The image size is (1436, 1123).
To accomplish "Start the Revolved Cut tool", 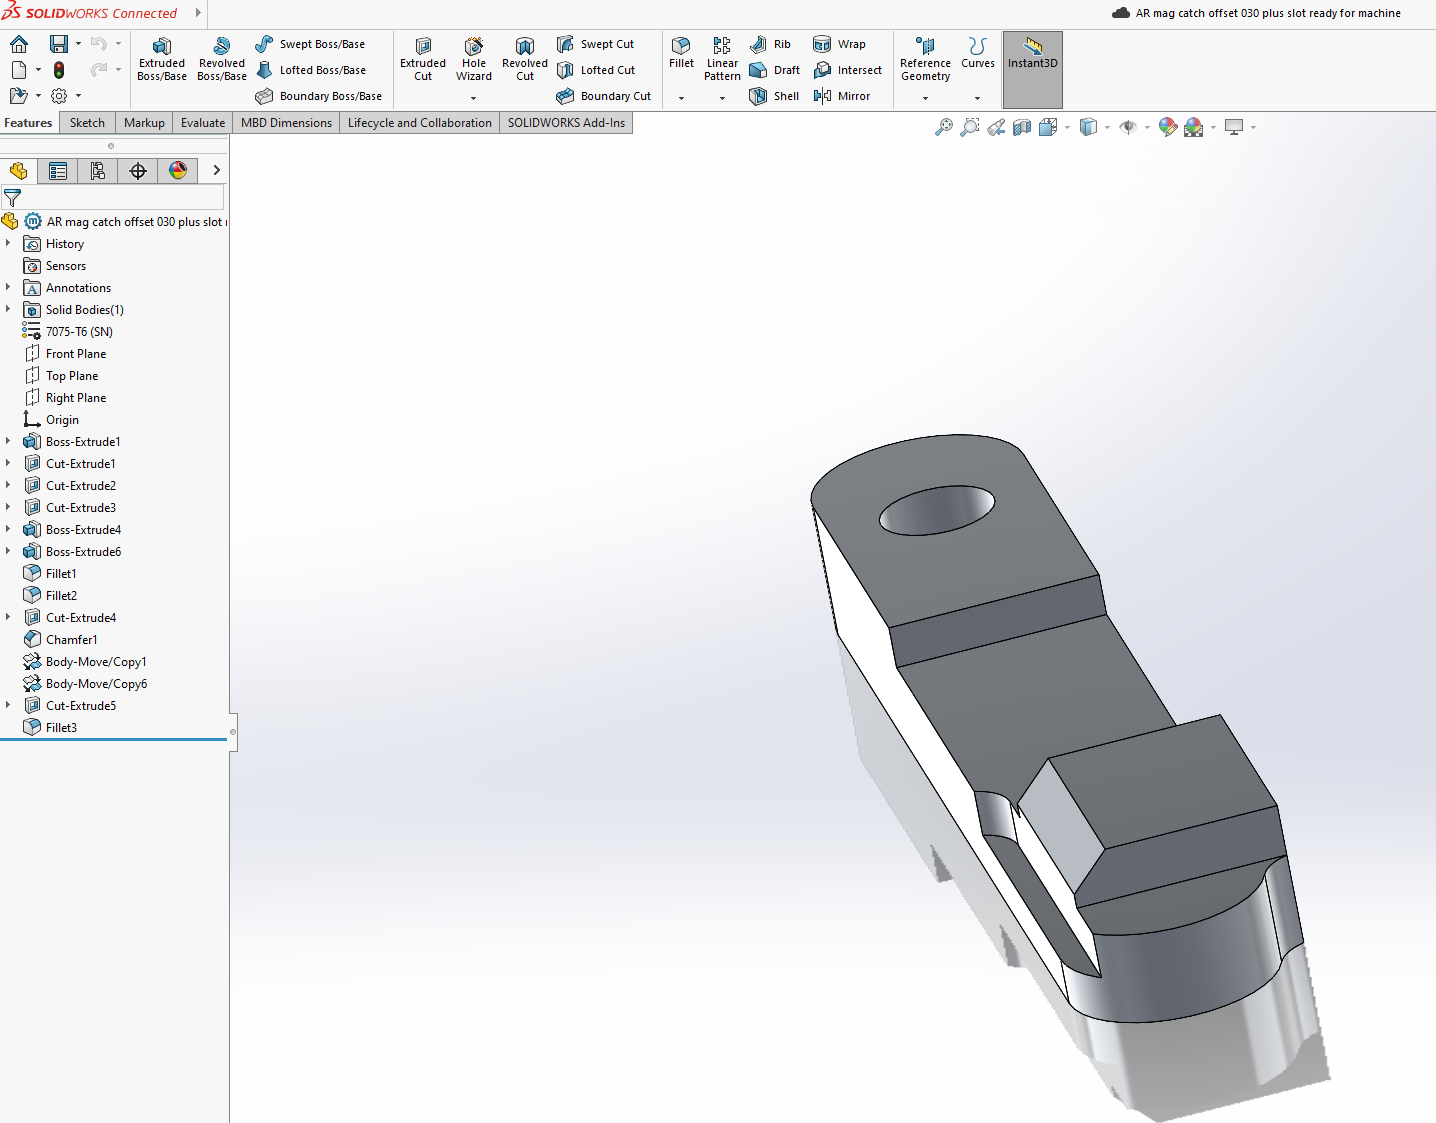I will click(525, 59).
